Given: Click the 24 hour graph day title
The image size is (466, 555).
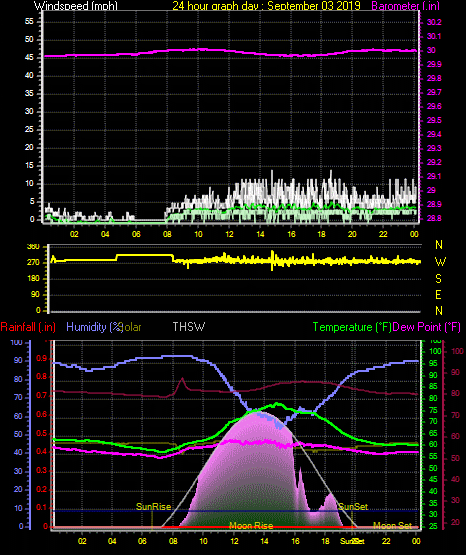Looking at the screenshot, I should click(x=266, y=6).
